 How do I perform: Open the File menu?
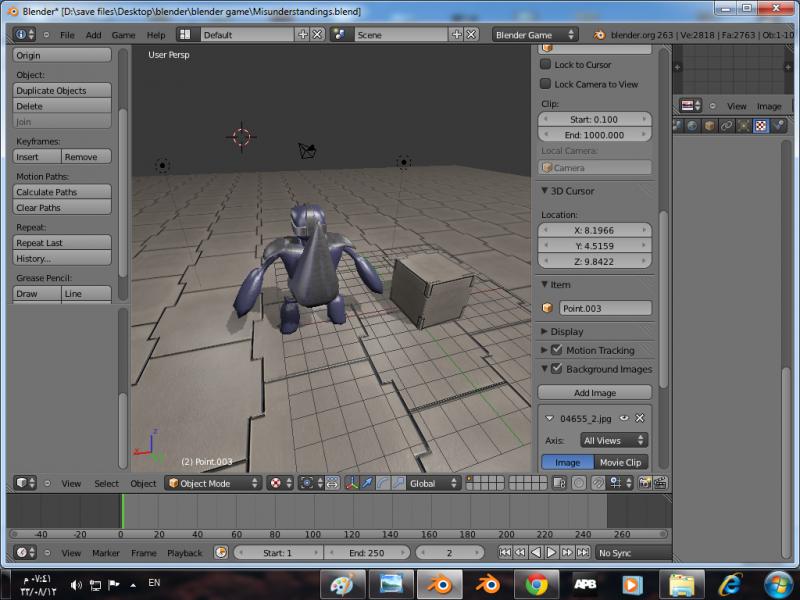67,35
